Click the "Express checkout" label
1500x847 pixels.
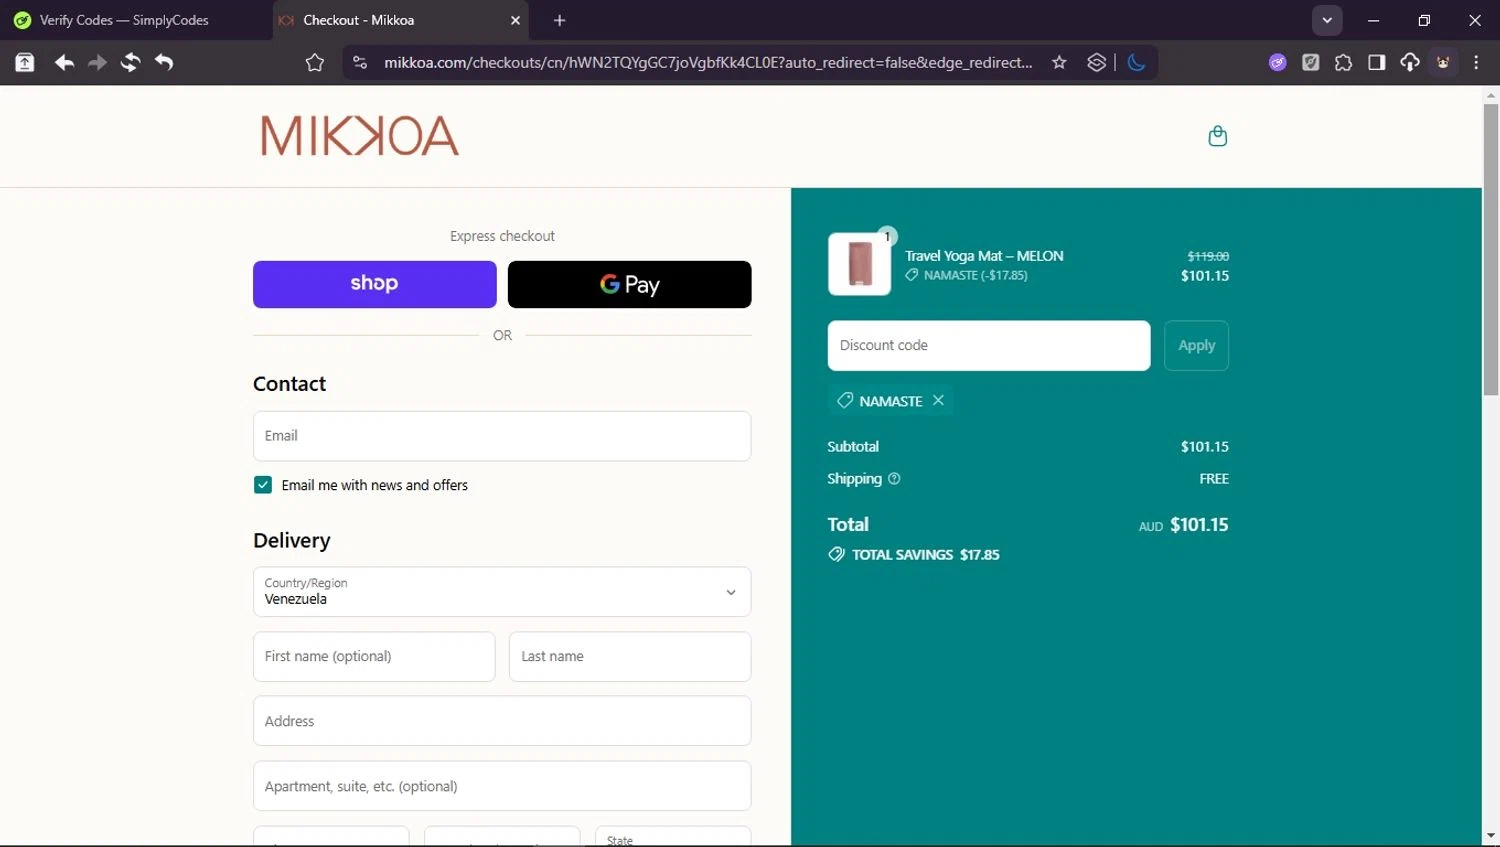502,236
